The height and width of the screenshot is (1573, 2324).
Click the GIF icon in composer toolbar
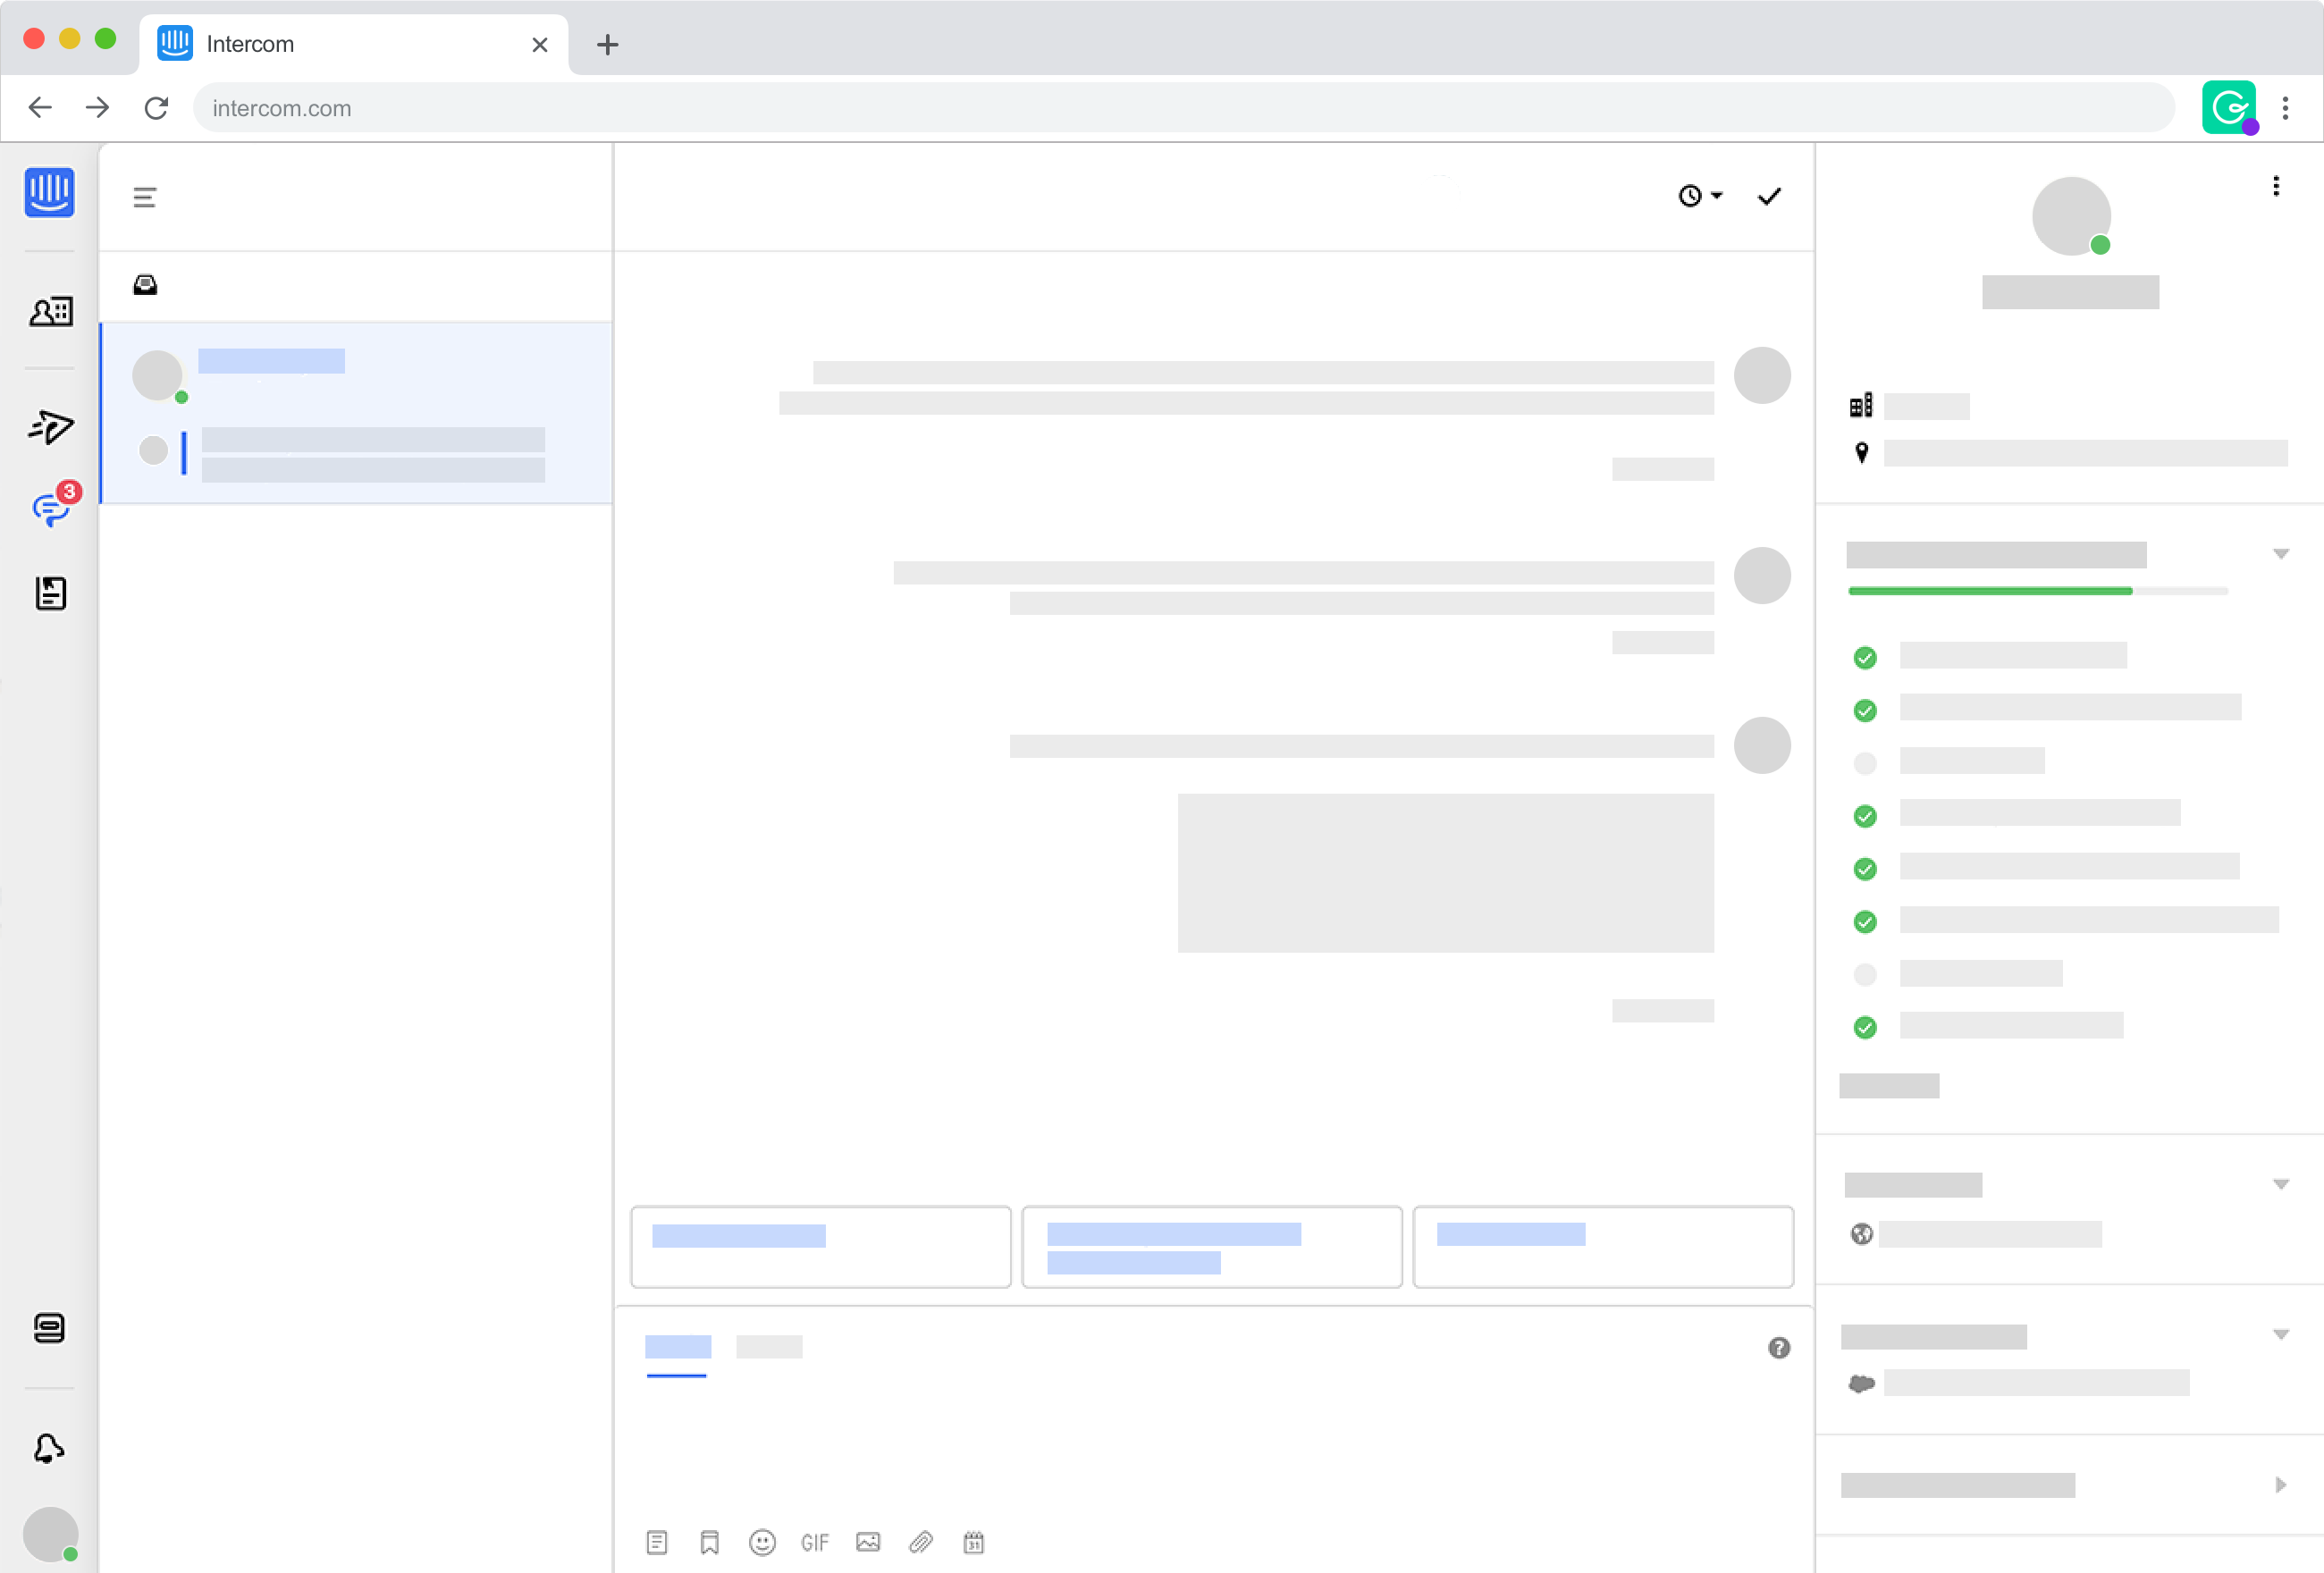(814, 1543)
